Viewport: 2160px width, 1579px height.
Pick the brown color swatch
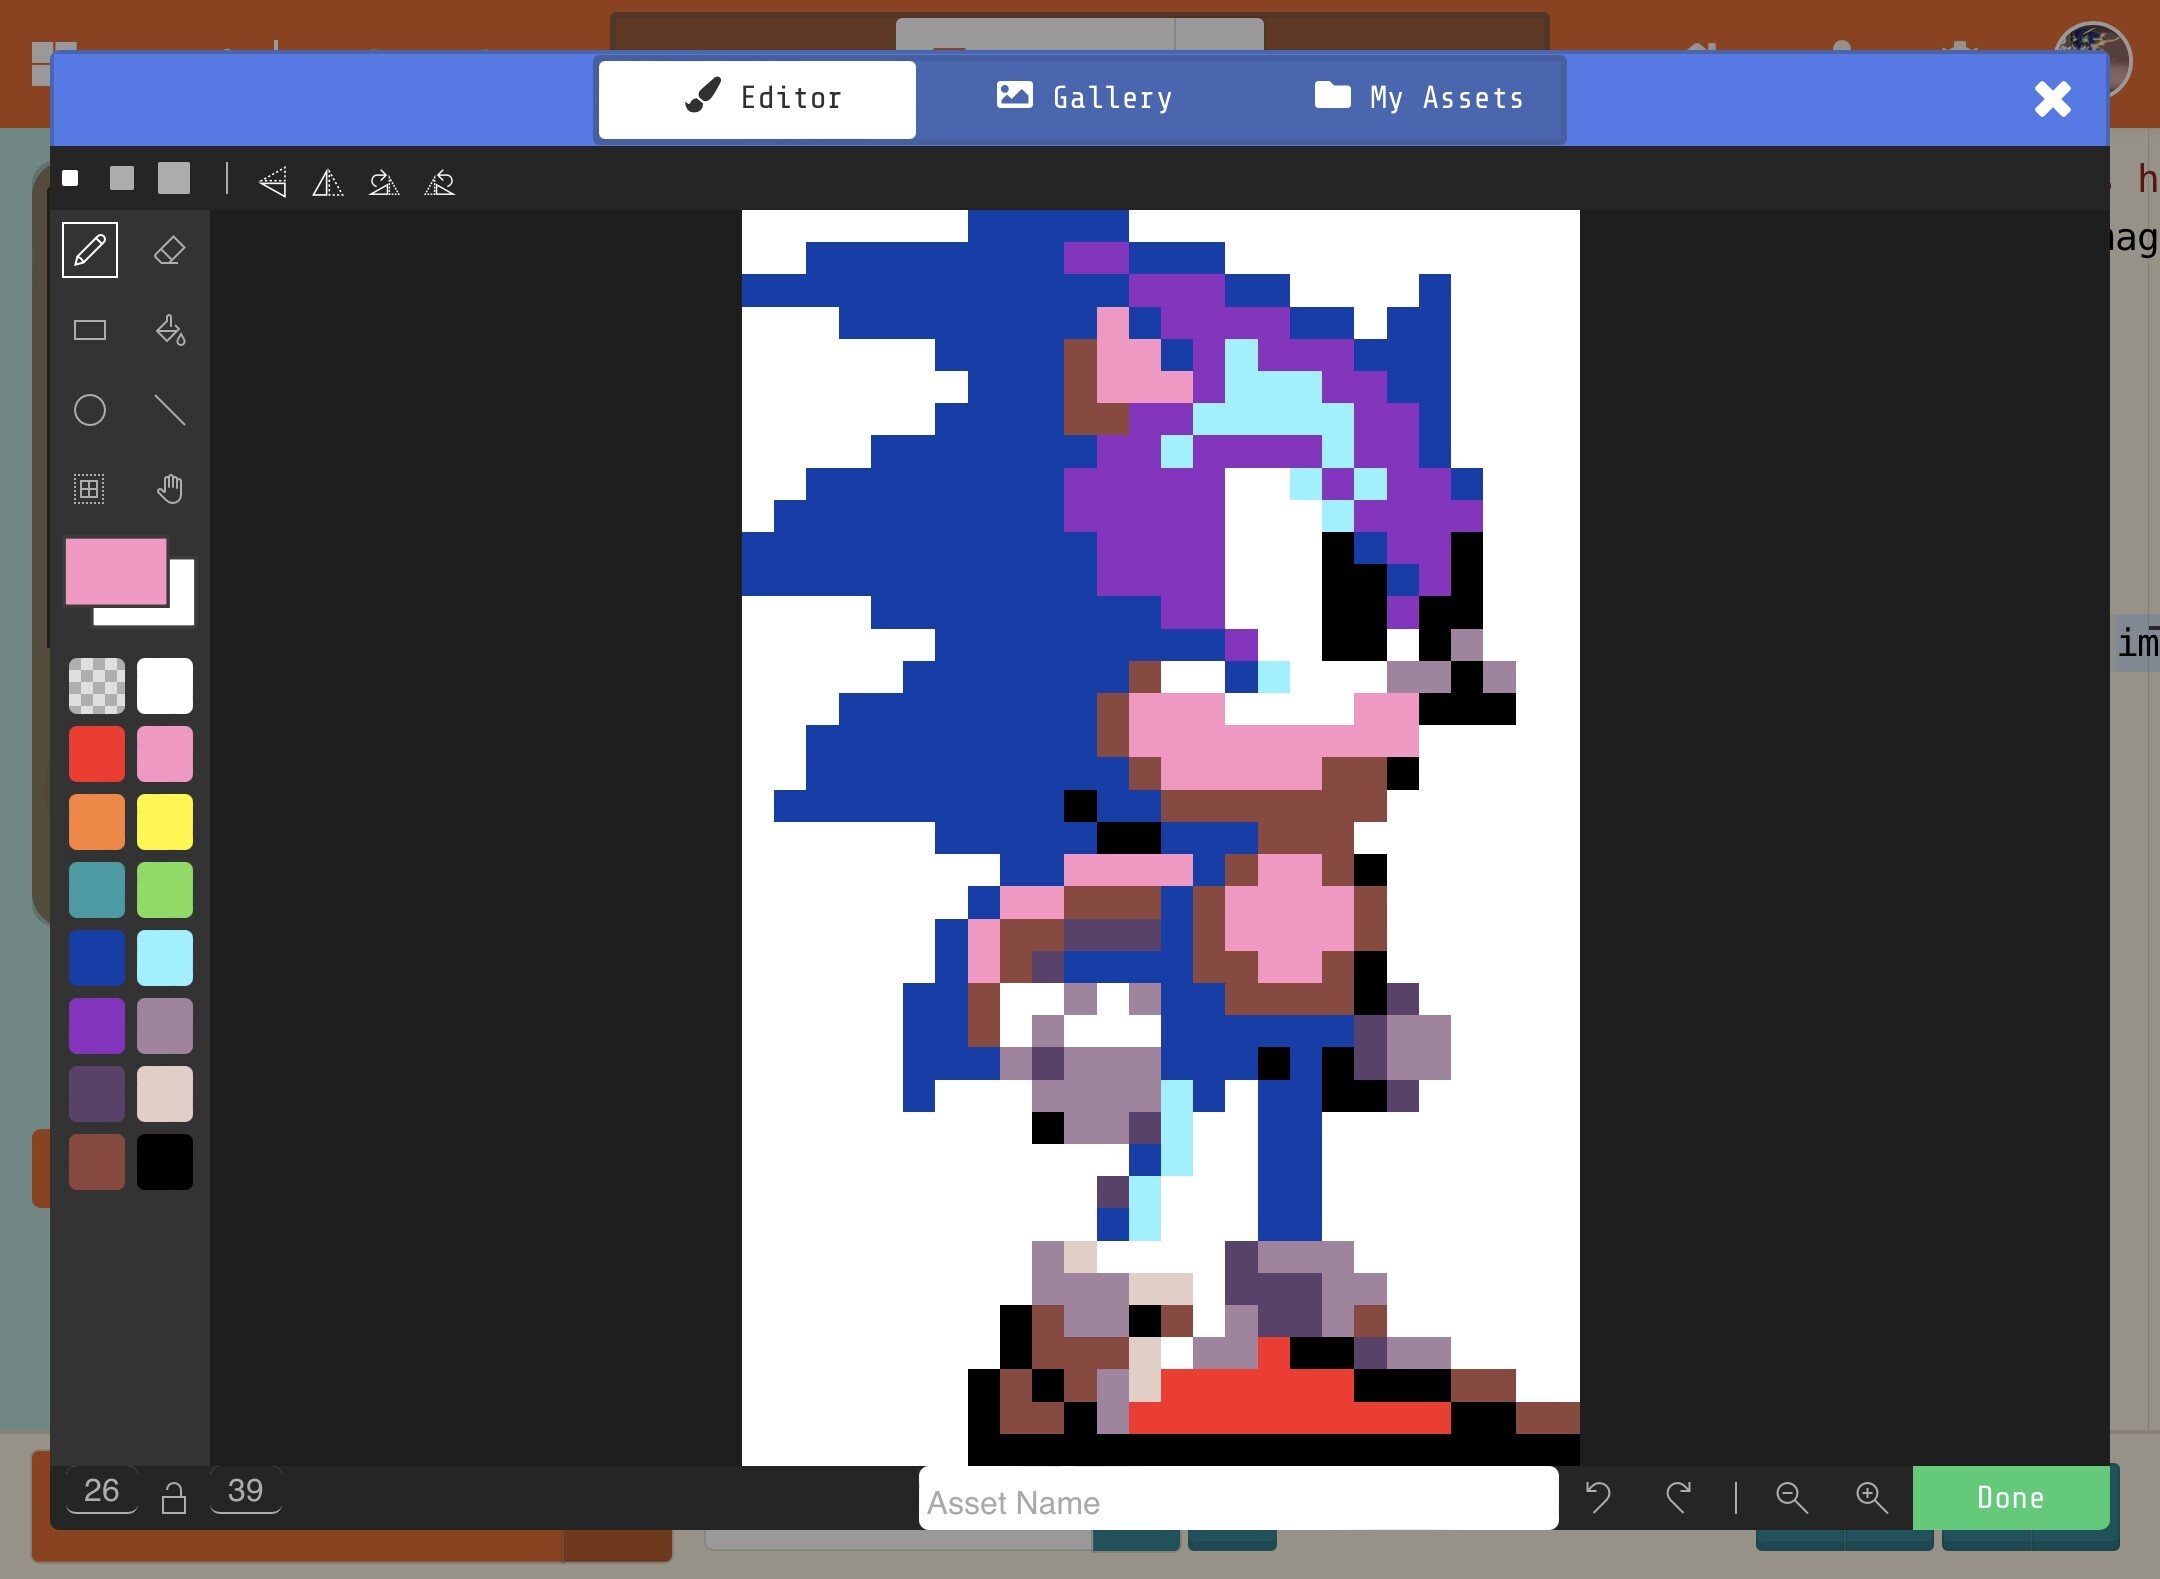(x=97, y=1162)
